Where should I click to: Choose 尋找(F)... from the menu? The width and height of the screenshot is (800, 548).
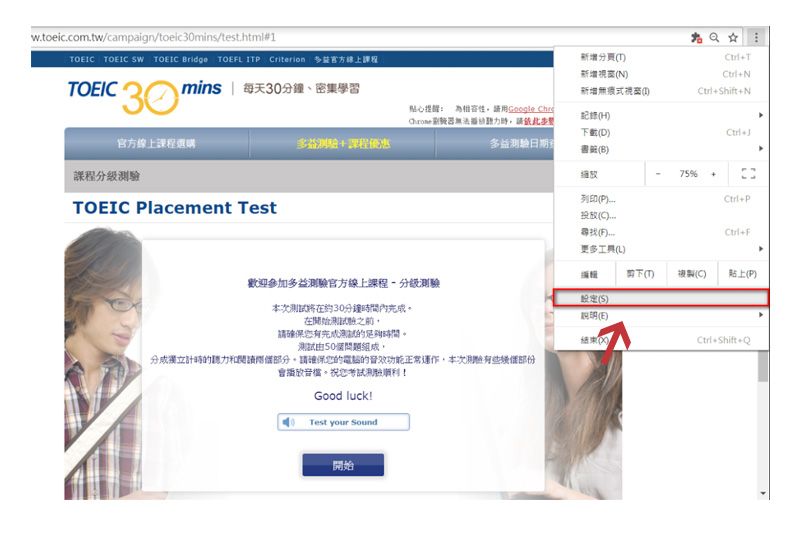pyautogui.click(x=661, y=232)
